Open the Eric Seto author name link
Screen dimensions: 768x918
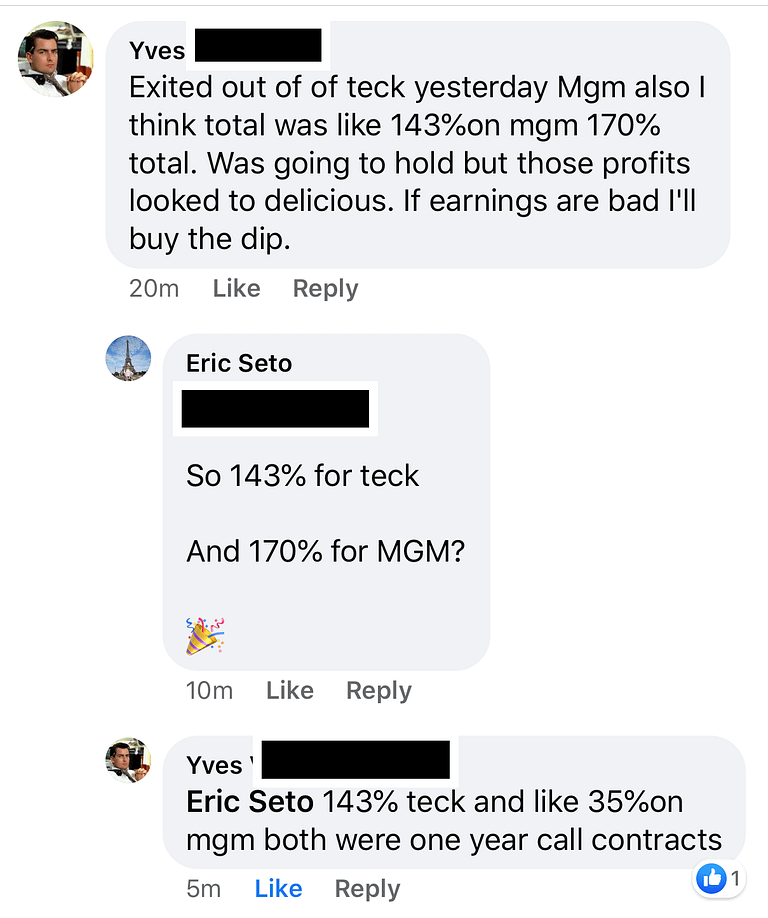(239, 363)
